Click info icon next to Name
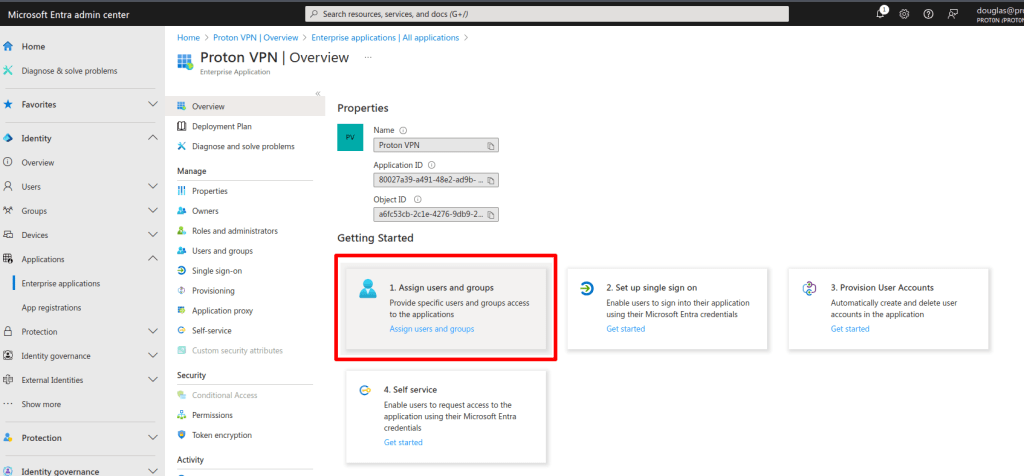 (x=403, y=131)
